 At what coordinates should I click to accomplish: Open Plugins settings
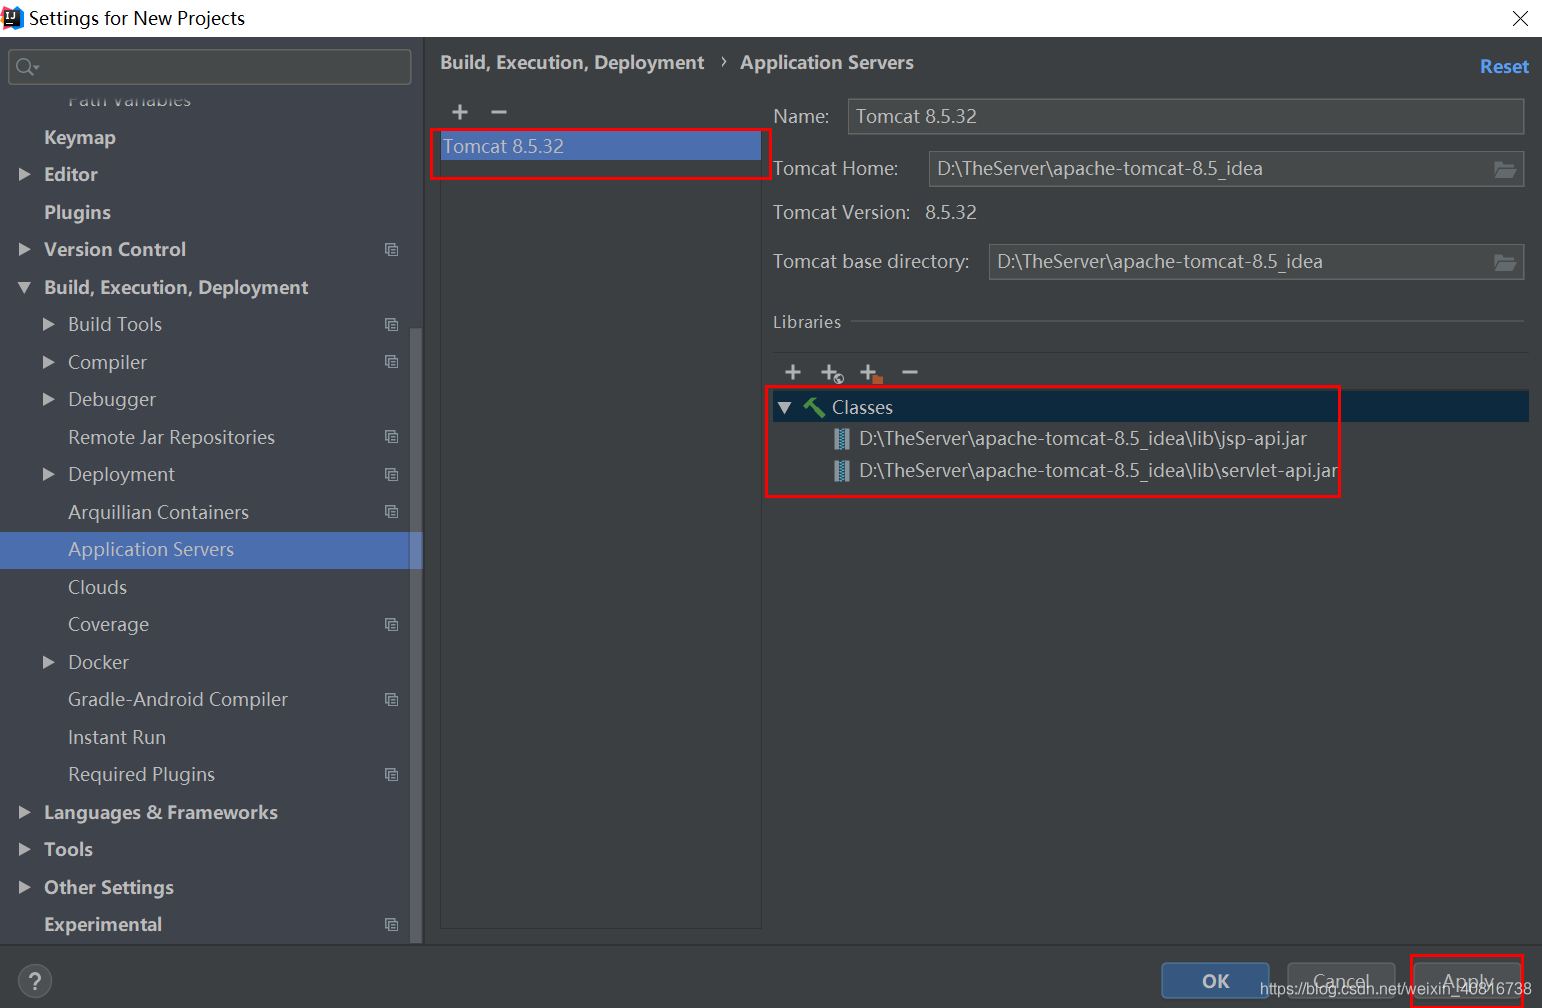[x=77, y=212]
